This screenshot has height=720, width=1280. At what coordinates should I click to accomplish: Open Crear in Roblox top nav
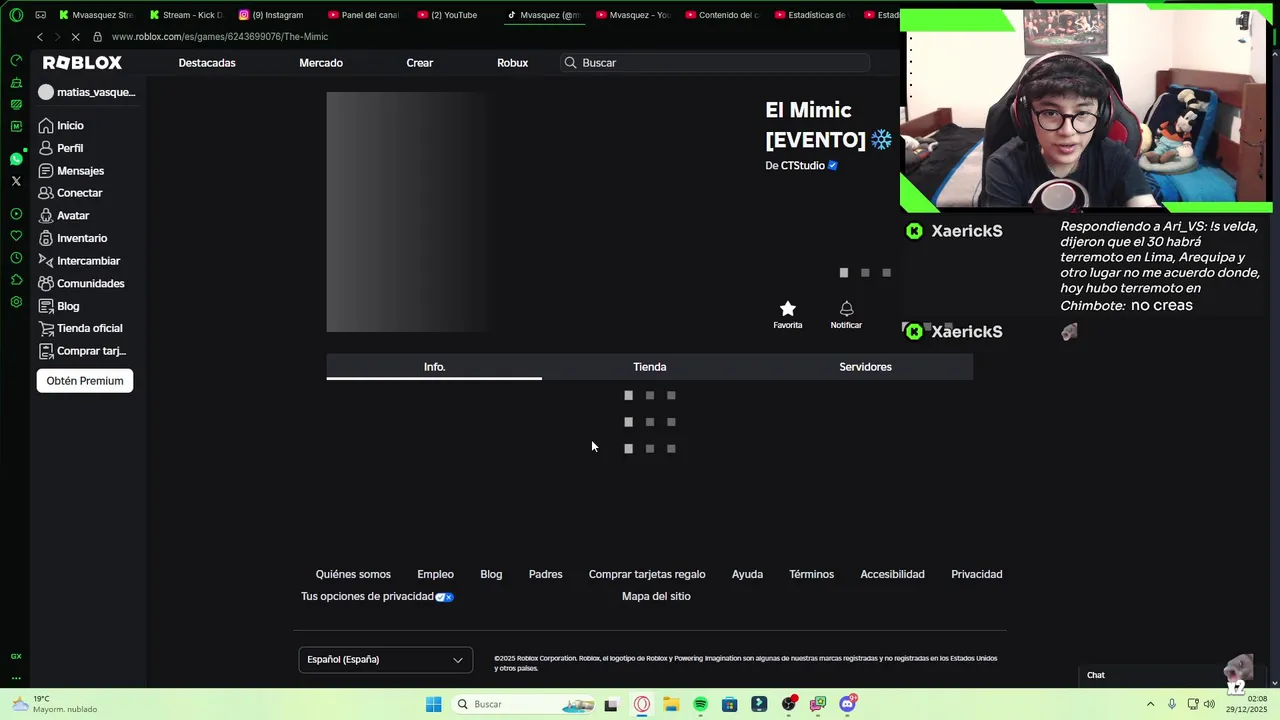(420, 63)
